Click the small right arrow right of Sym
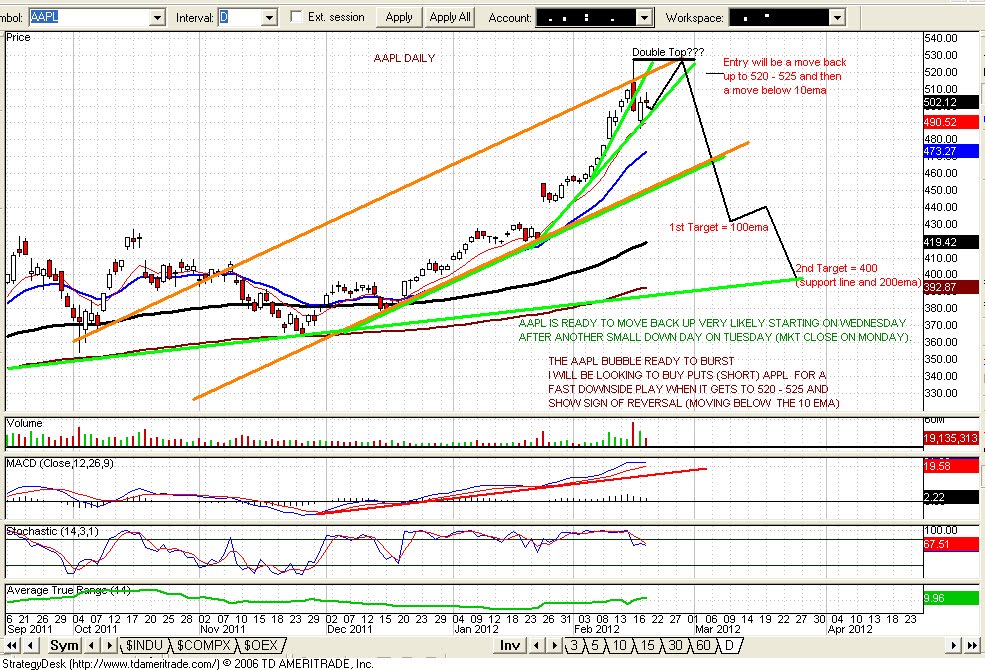Image resolution: width=985 pixels, height=670 pixels. click(109, 646)
